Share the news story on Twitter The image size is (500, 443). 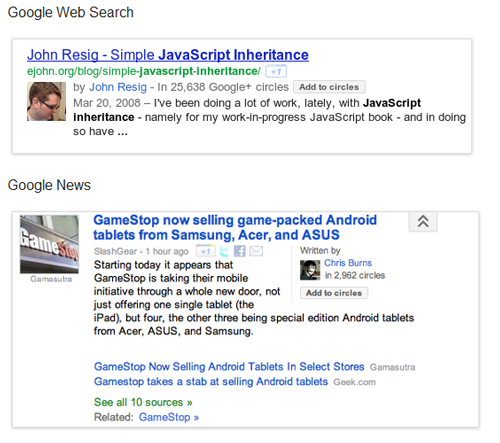[x=224, y=251]
